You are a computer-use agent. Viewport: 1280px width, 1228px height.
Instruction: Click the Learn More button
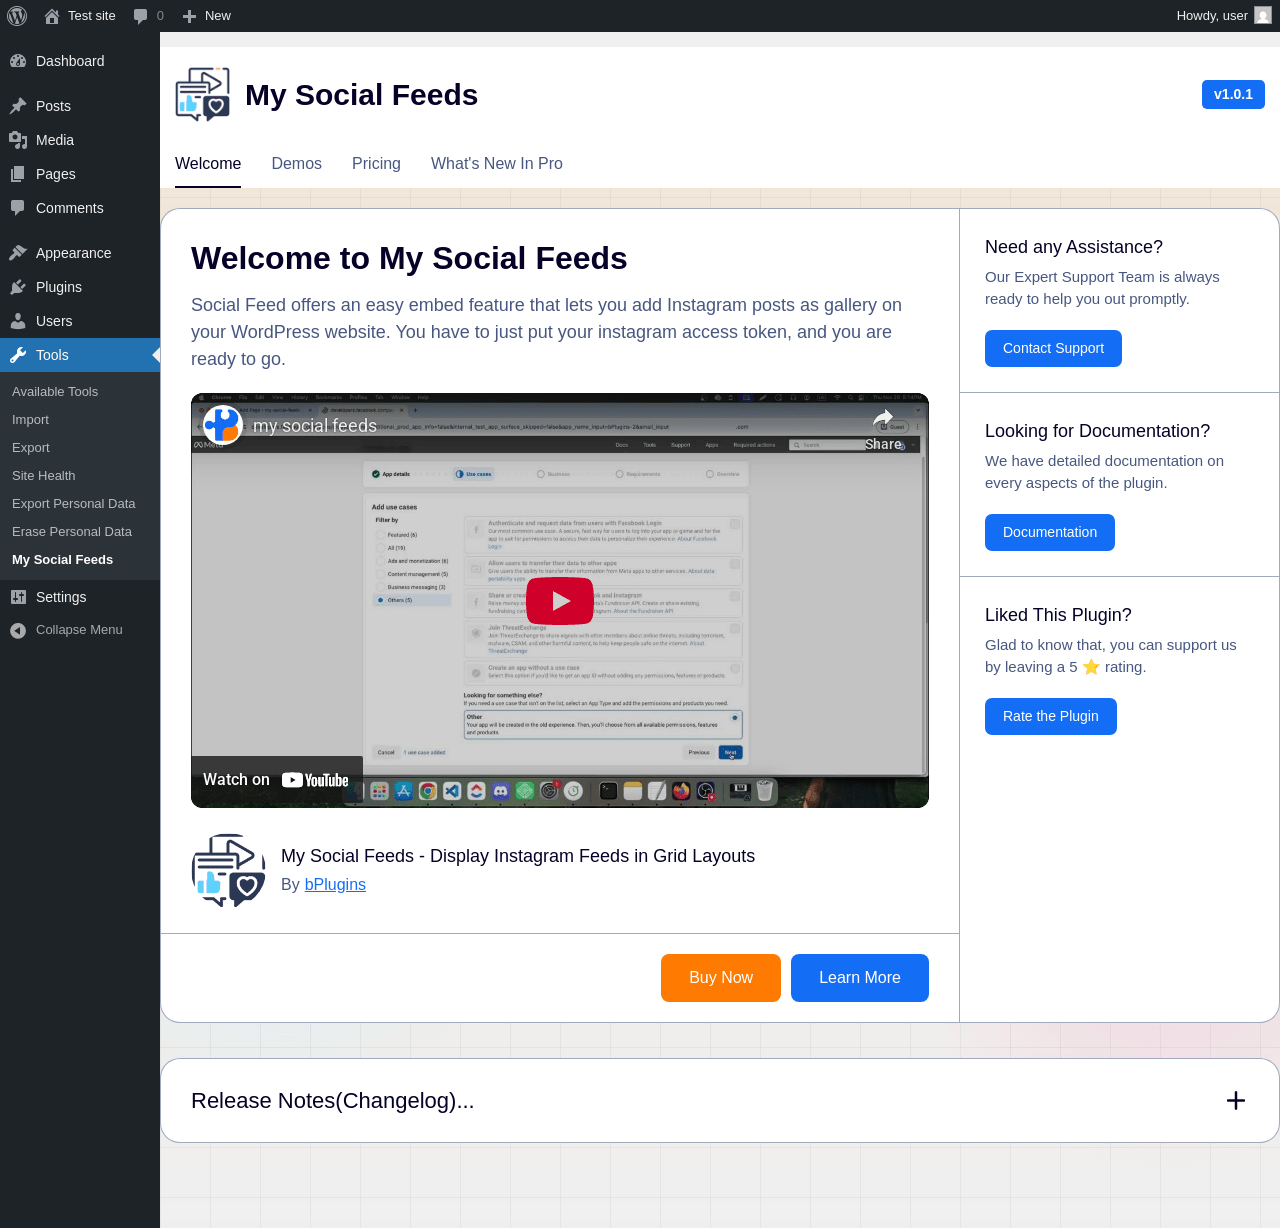860,978
